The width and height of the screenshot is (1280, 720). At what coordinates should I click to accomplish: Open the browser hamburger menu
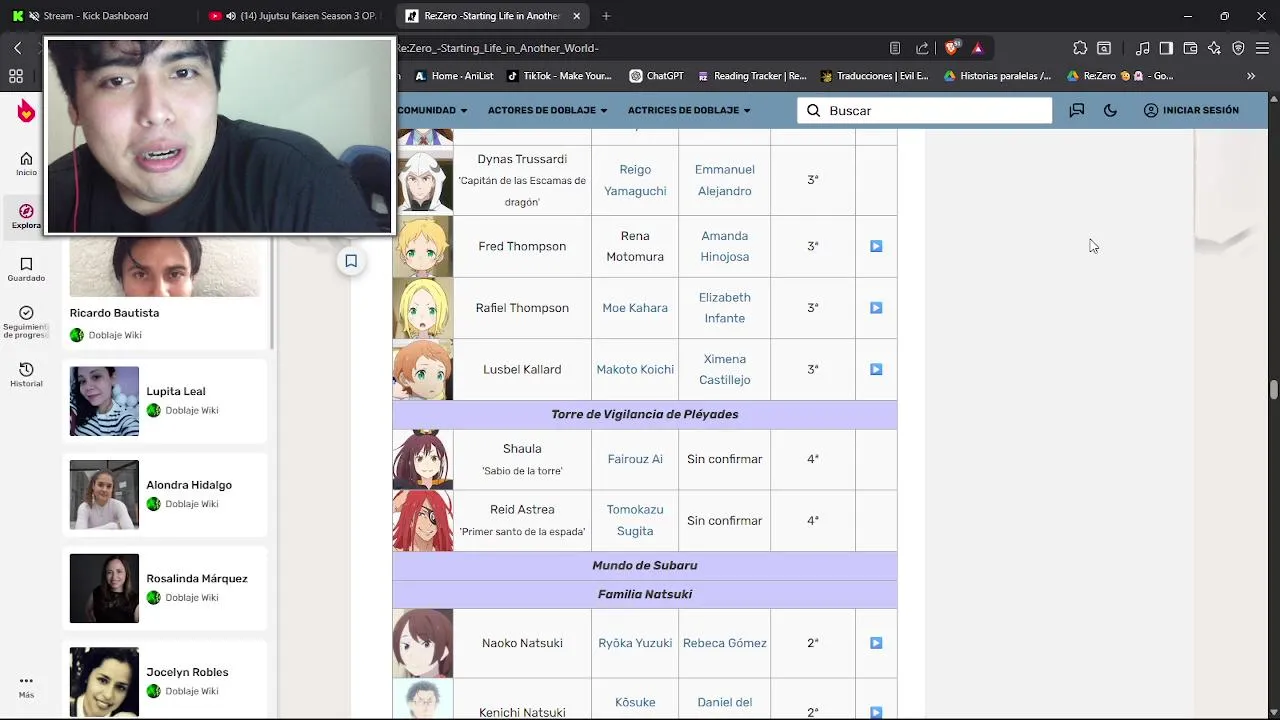click(x=1262, y=48)
